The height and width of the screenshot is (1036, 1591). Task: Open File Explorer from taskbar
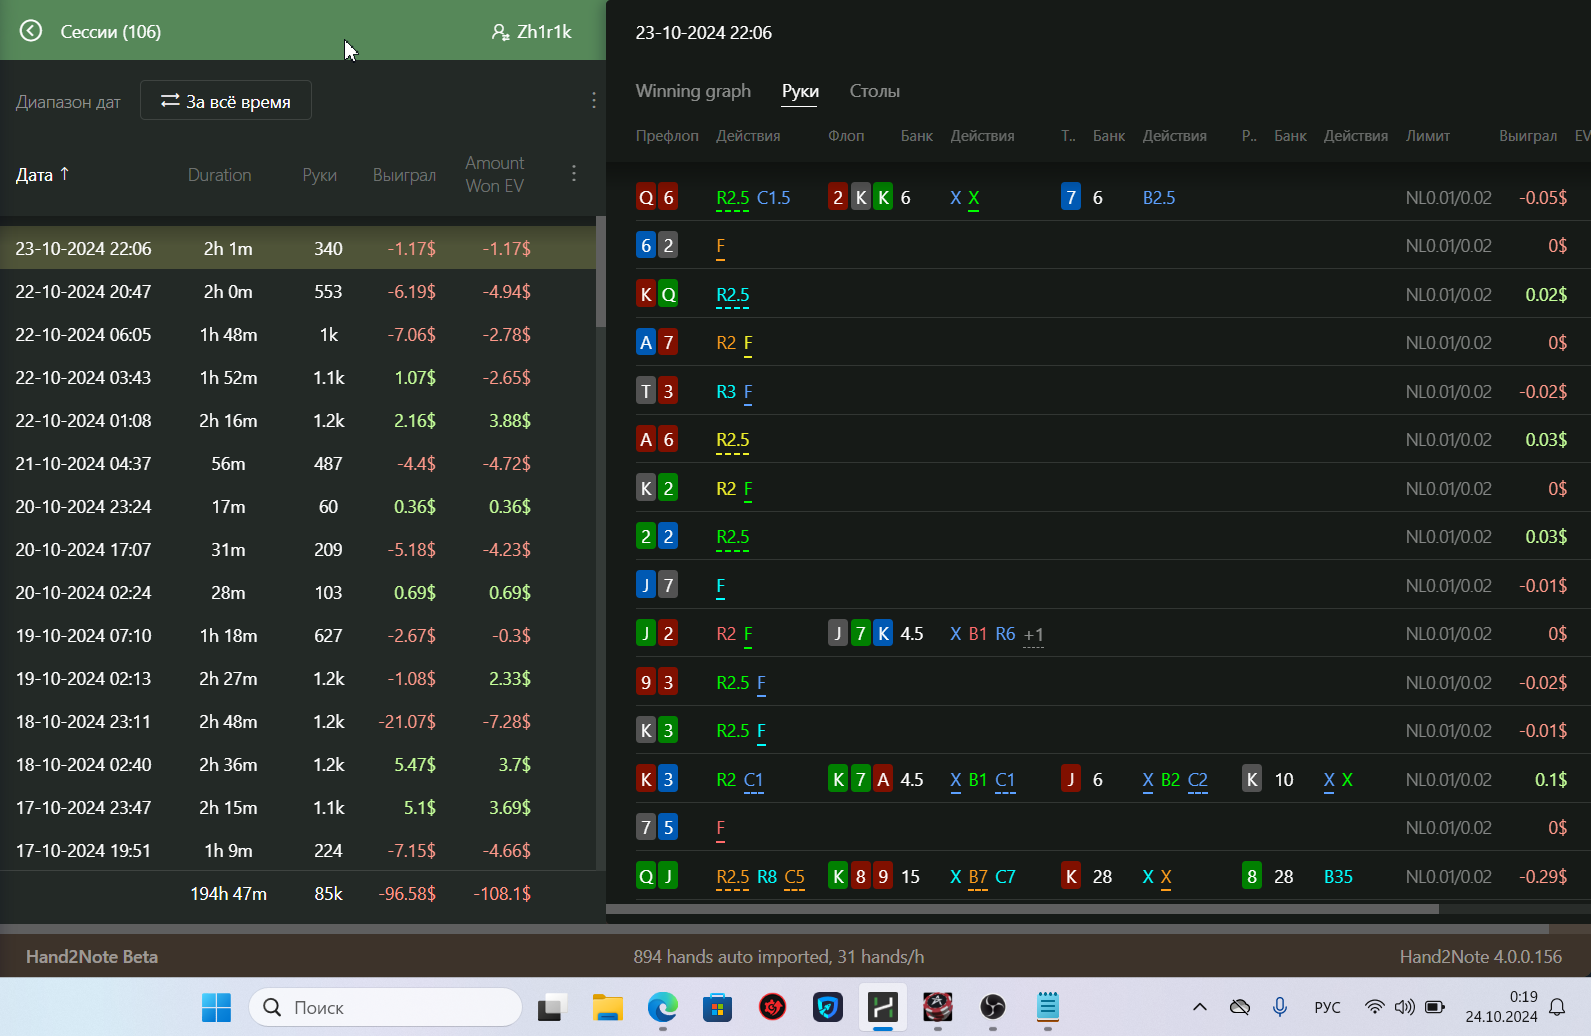pos(607,1007)
